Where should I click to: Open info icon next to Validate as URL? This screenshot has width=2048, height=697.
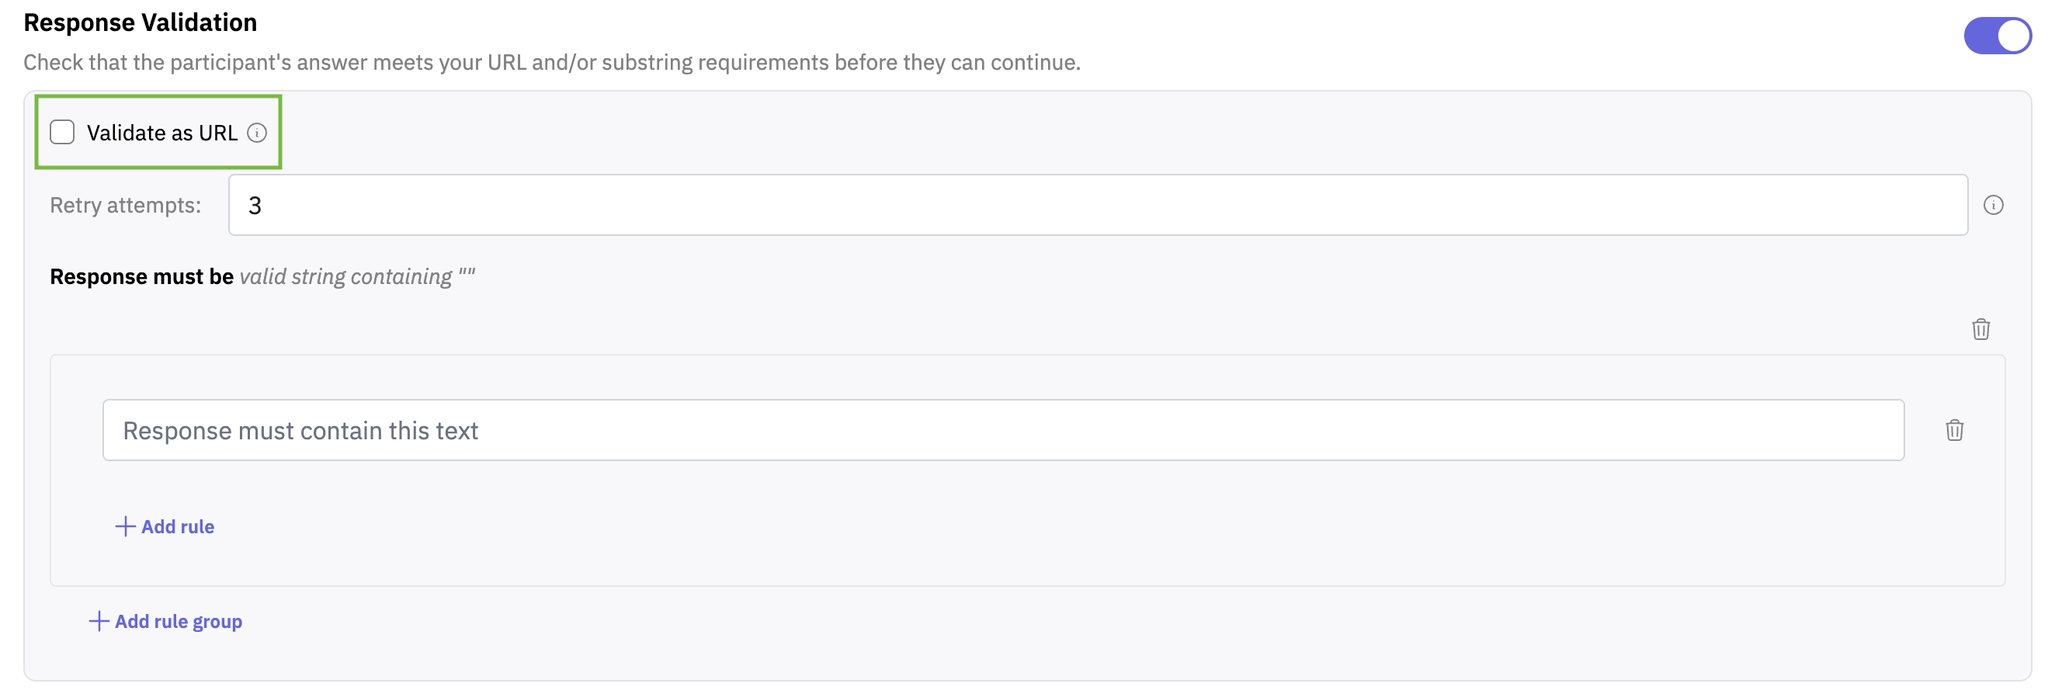pos(257,133)
